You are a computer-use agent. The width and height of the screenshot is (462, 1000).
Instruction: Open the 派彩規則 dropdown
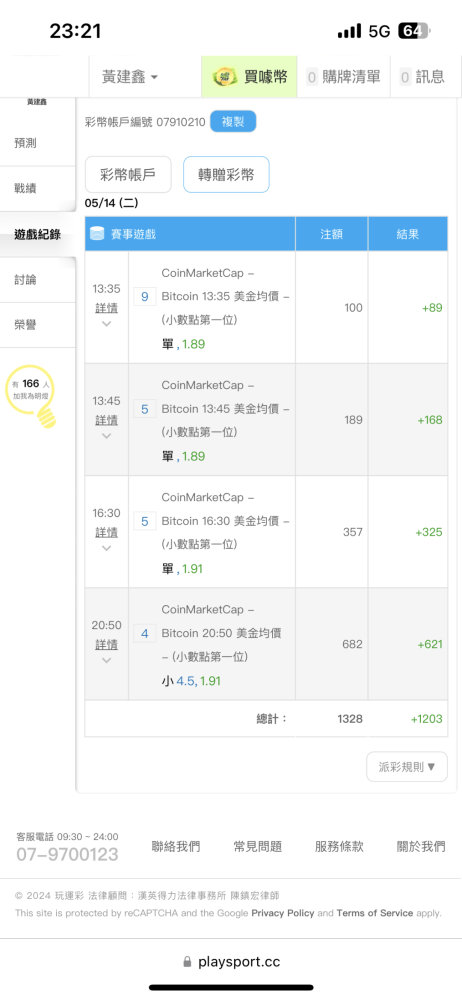pyautogui.click(x=406, y=767)
